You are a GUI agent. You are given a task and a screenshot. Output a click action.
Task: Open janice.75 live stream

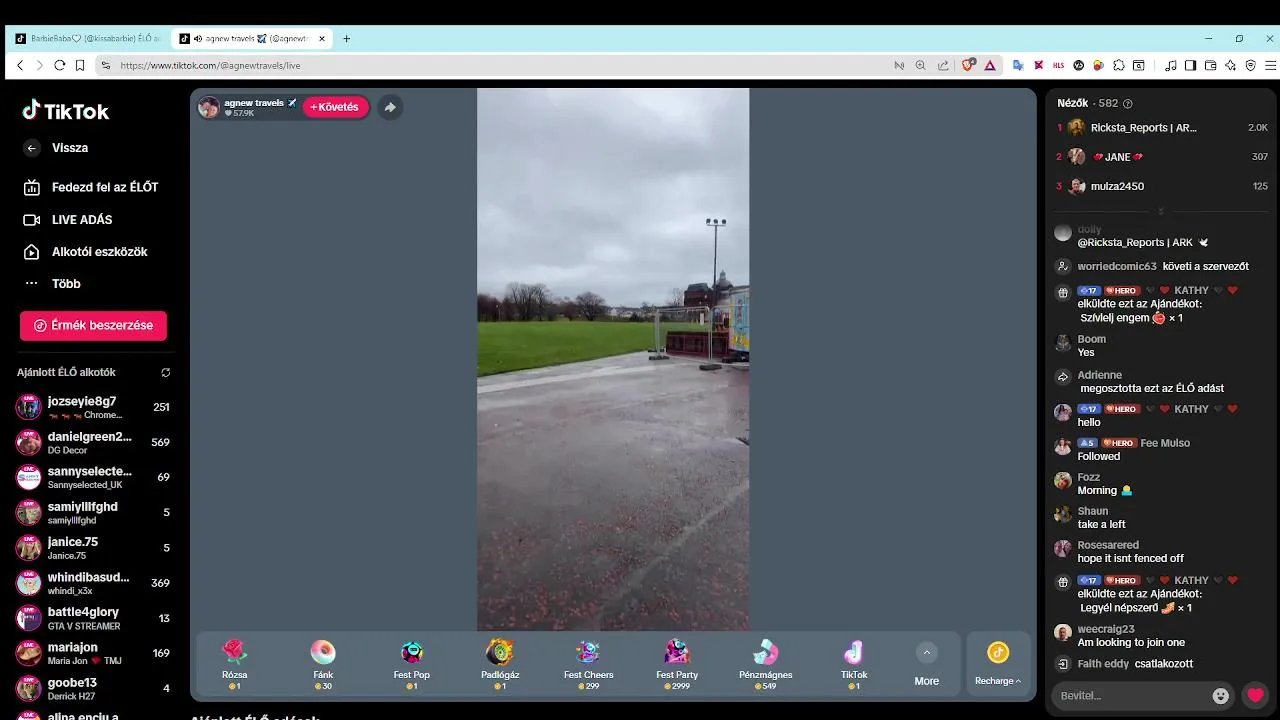pyautogui.click(x=96, y=547)
